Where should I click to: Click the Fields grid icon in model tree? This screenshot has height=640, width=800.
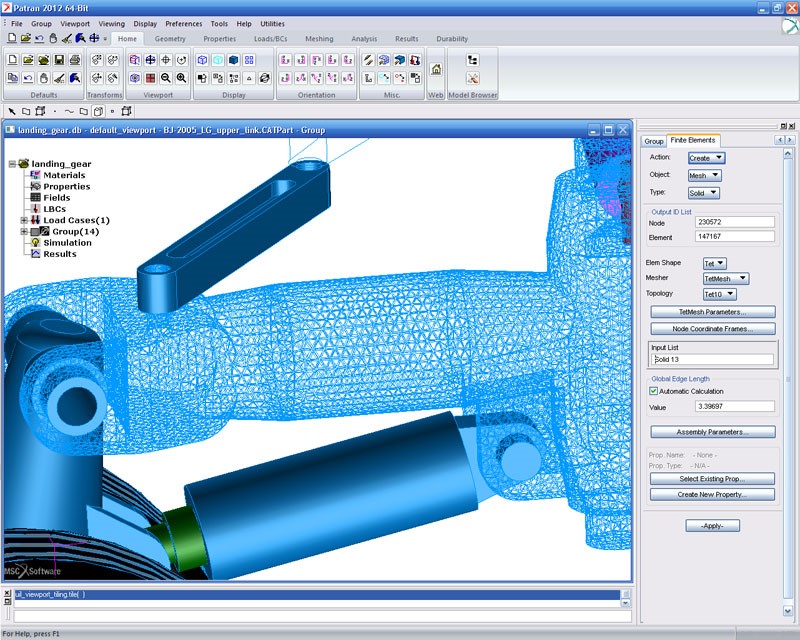click(35, 198)
